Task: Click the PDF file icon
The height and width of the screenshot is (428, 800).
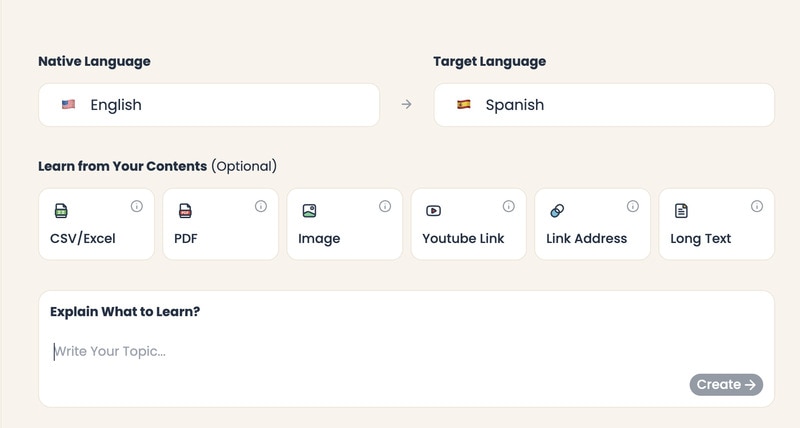Action: click(185, 211)
